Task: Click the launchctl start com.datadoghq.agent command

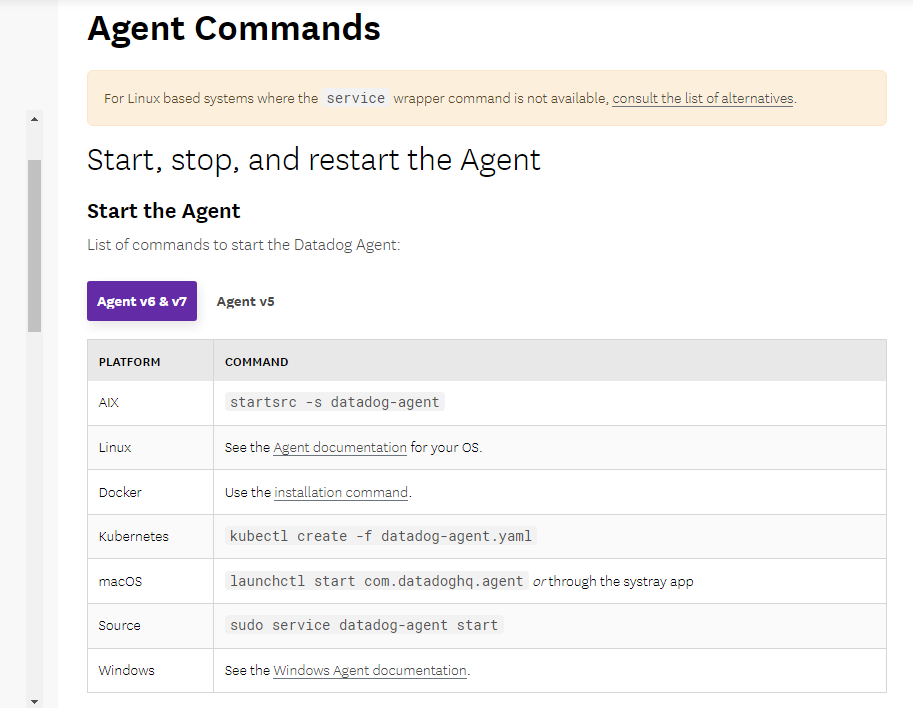Action: pyautogui.click(x=377, y=581)
